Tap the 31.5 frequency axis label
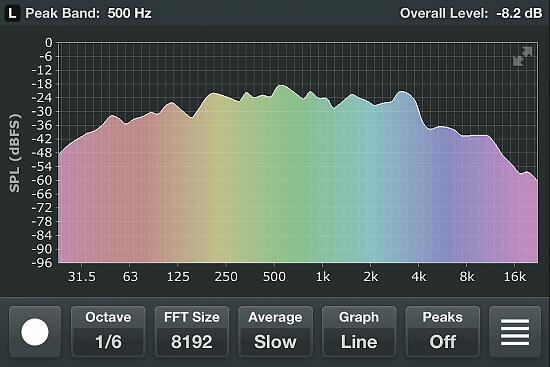 (x=82, y=276)
